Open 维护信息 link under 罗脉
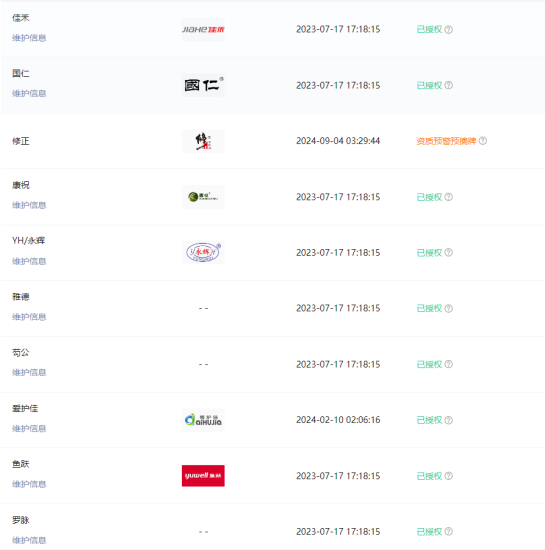This screenshot has width=545, height=550. (x=29, y=540)
